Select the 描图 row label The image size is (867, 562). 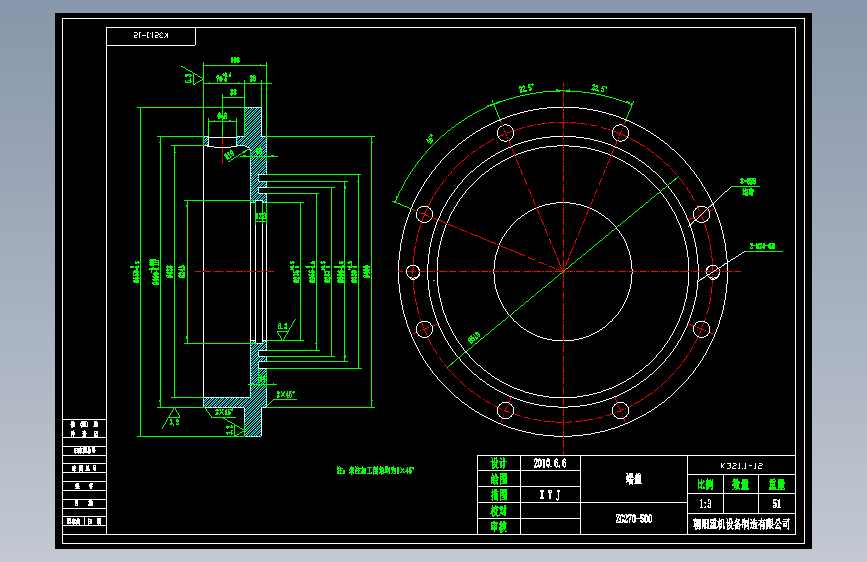498,495
